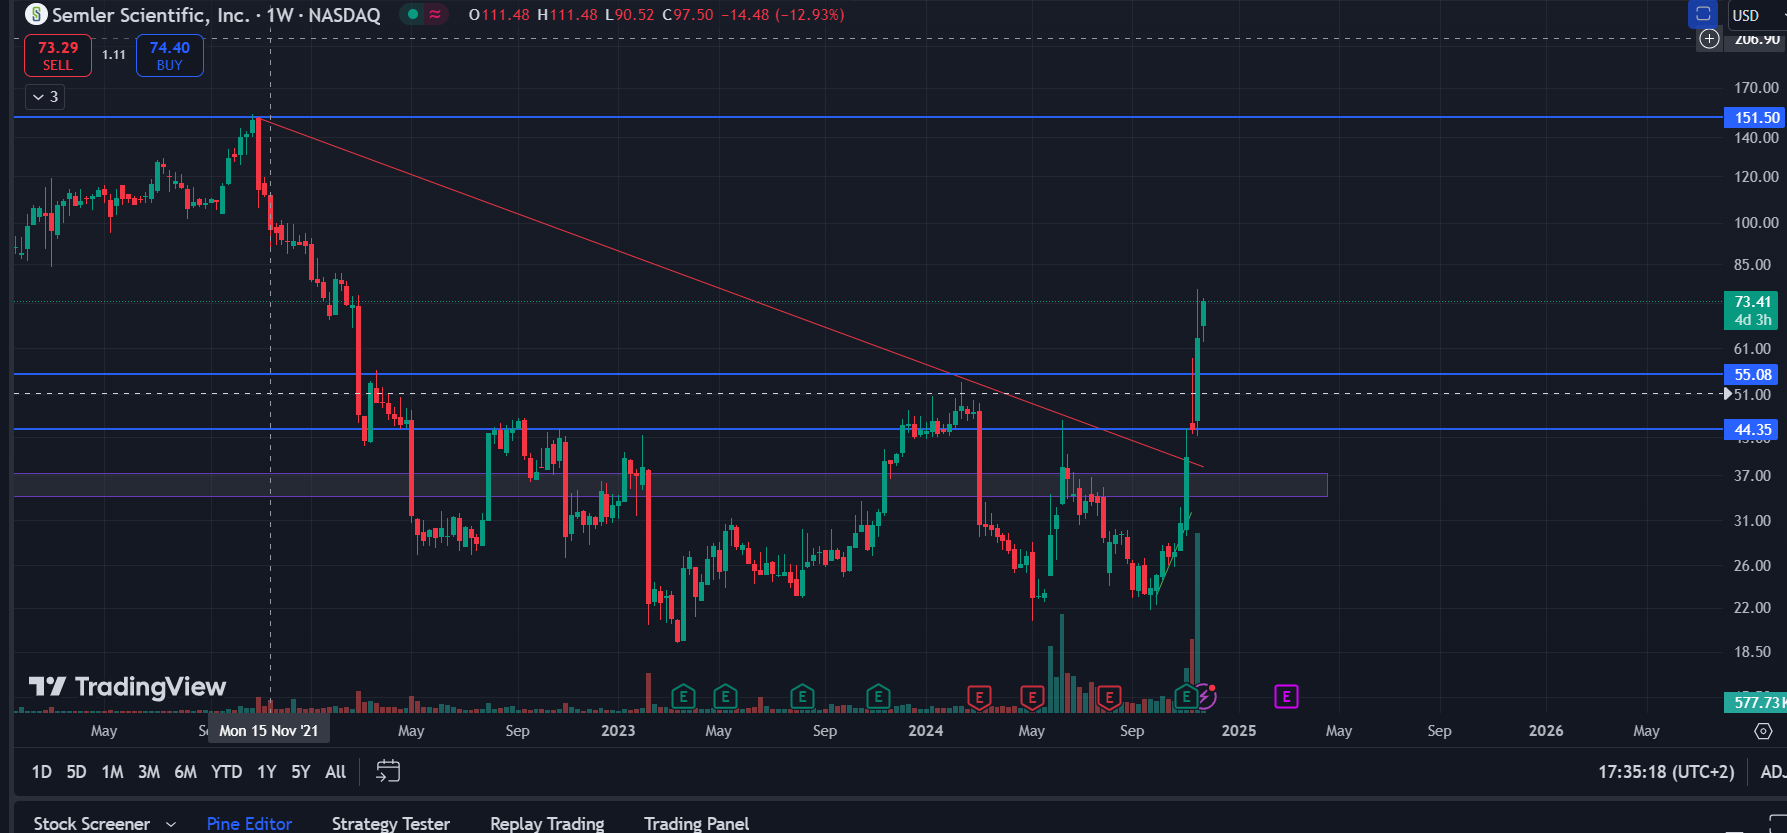Select the 1D time range
The height and width of the screenshot is (833, 1787).
[x=42, y=772]
